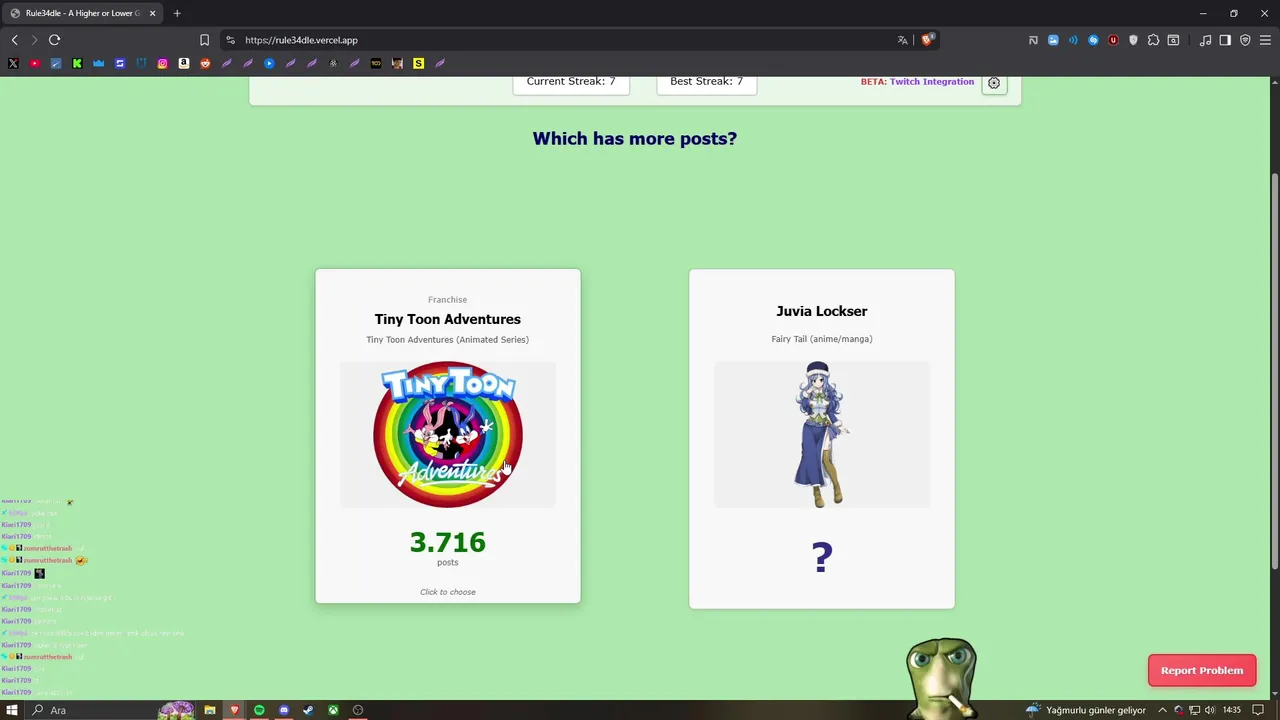Open the notification center icon
This screenshot has width=1280, height=720.
click(1258, 710)
